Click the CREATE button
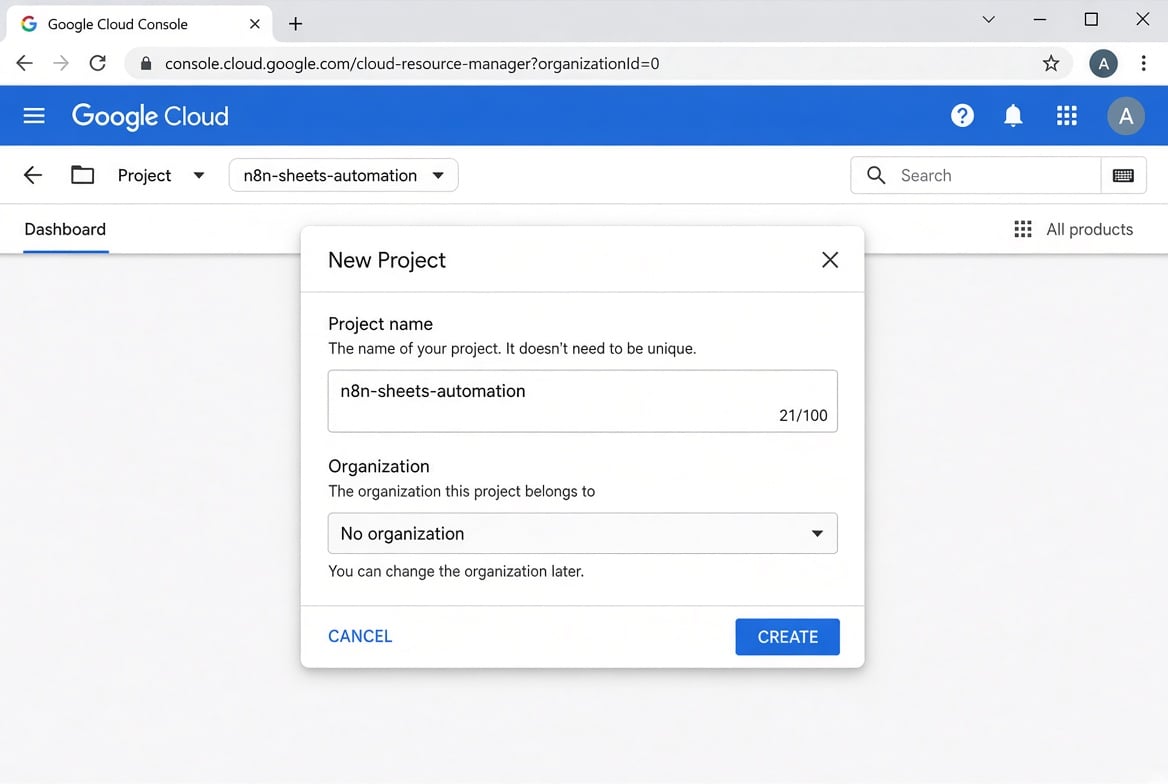 pos(787,637)
